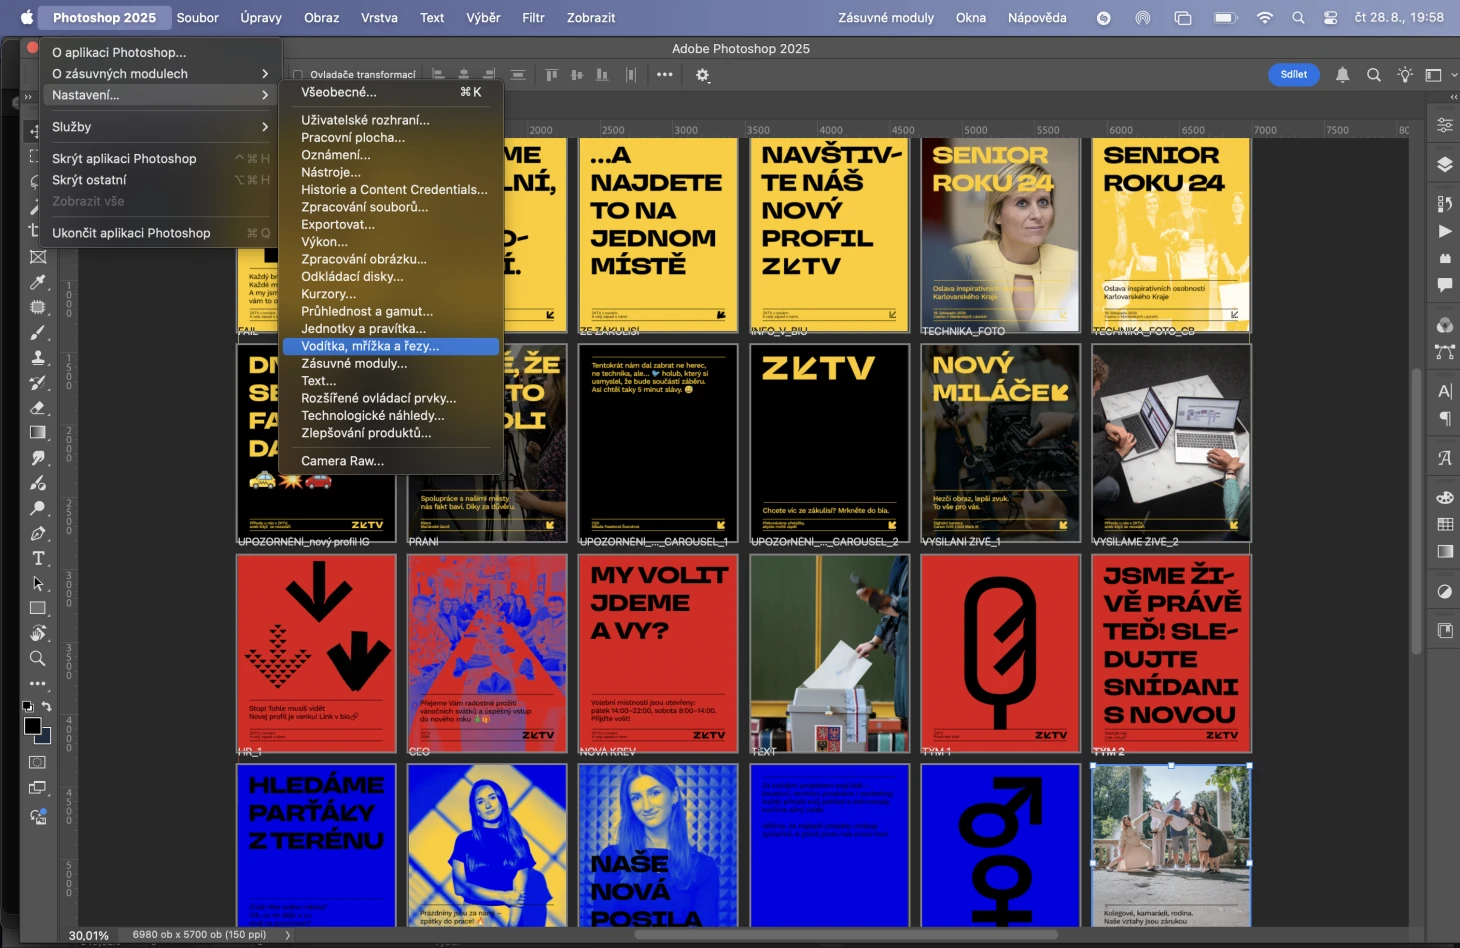The width and height of the screenshot is (1460, 948).
Task: Open the Channels panel icon
Action: (1444, 325)
